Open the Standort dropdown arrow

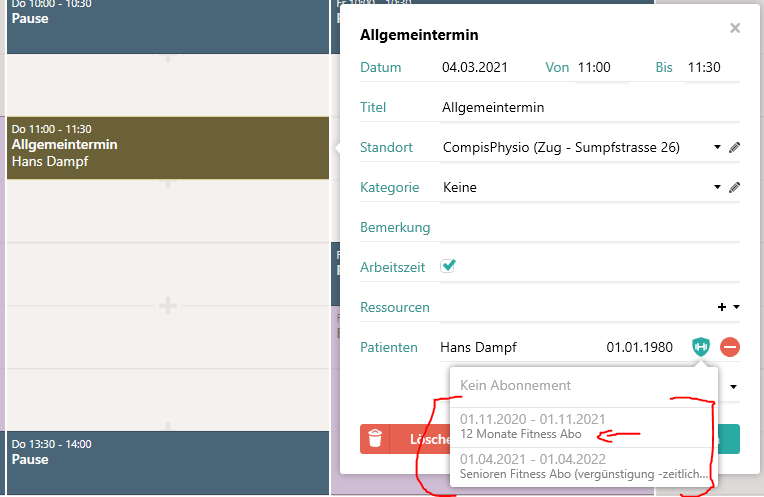point(717,147)
